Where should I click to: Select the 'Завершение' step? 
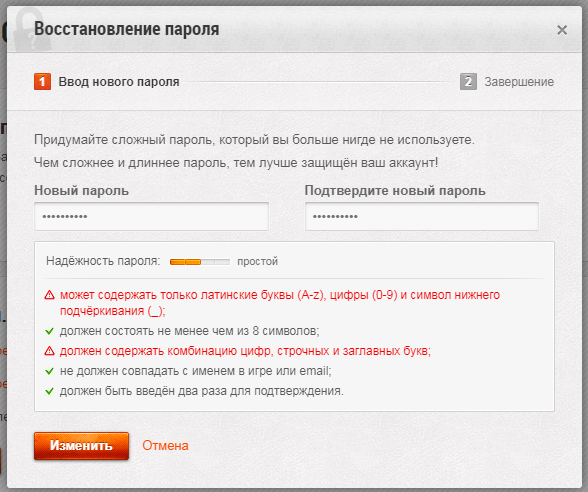pos(519,82)
